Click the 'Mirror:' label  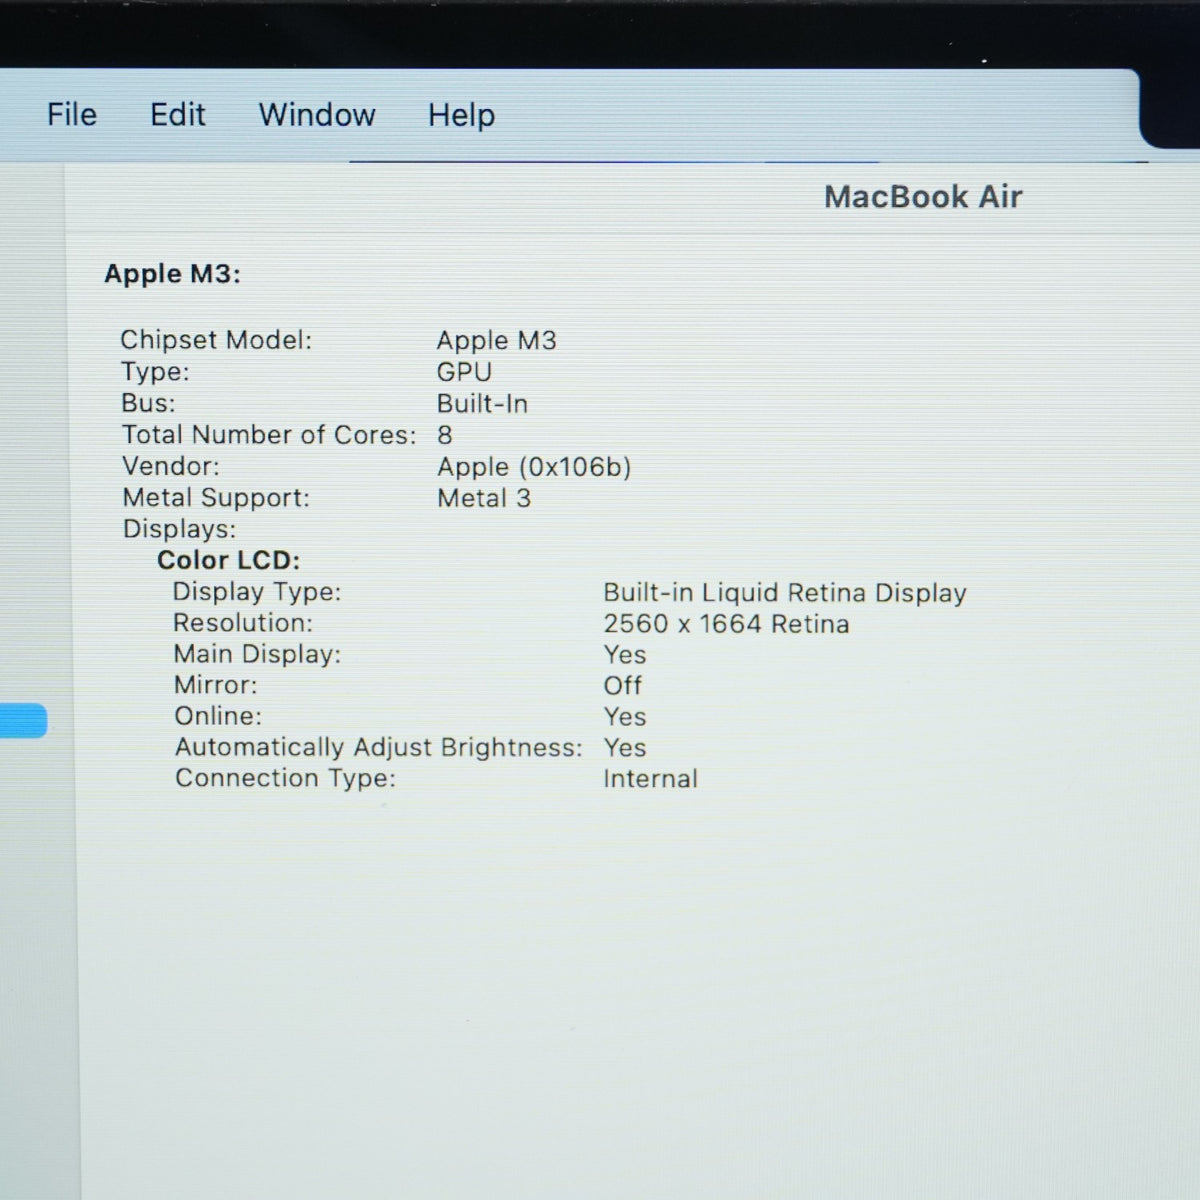click(215, 685)
